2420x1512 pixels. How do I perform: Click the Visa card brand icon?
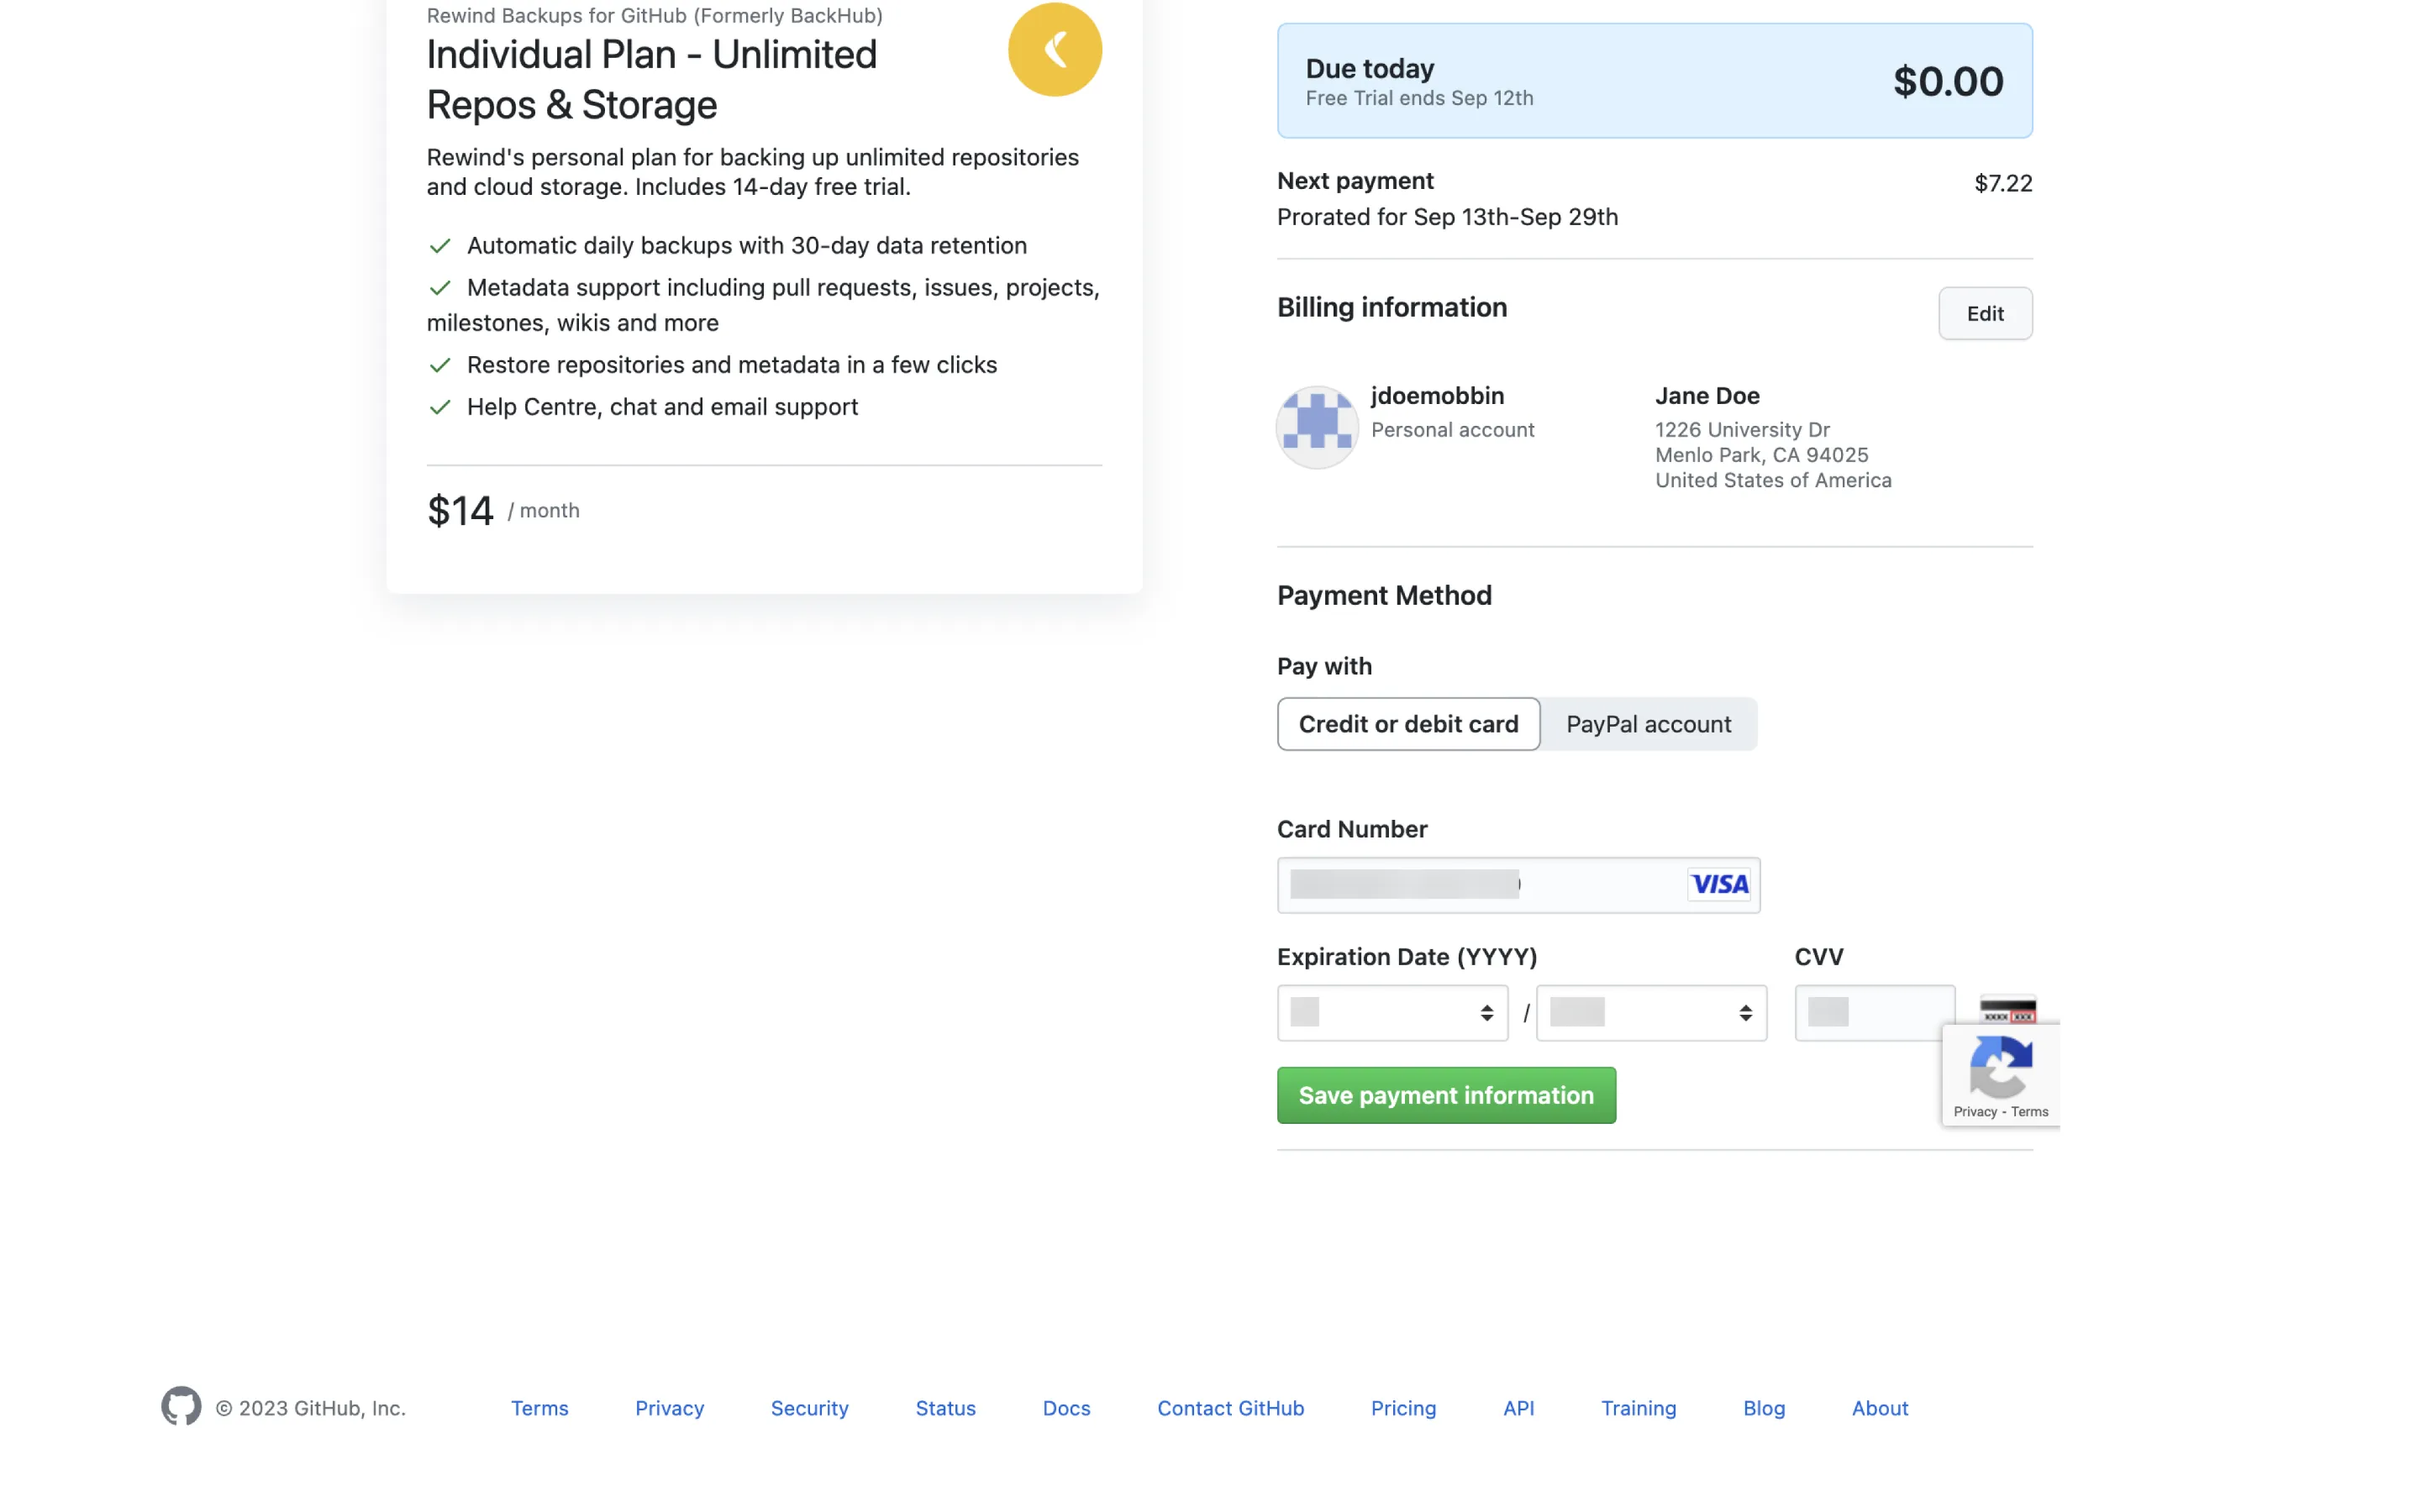(x=1719, y=884)
